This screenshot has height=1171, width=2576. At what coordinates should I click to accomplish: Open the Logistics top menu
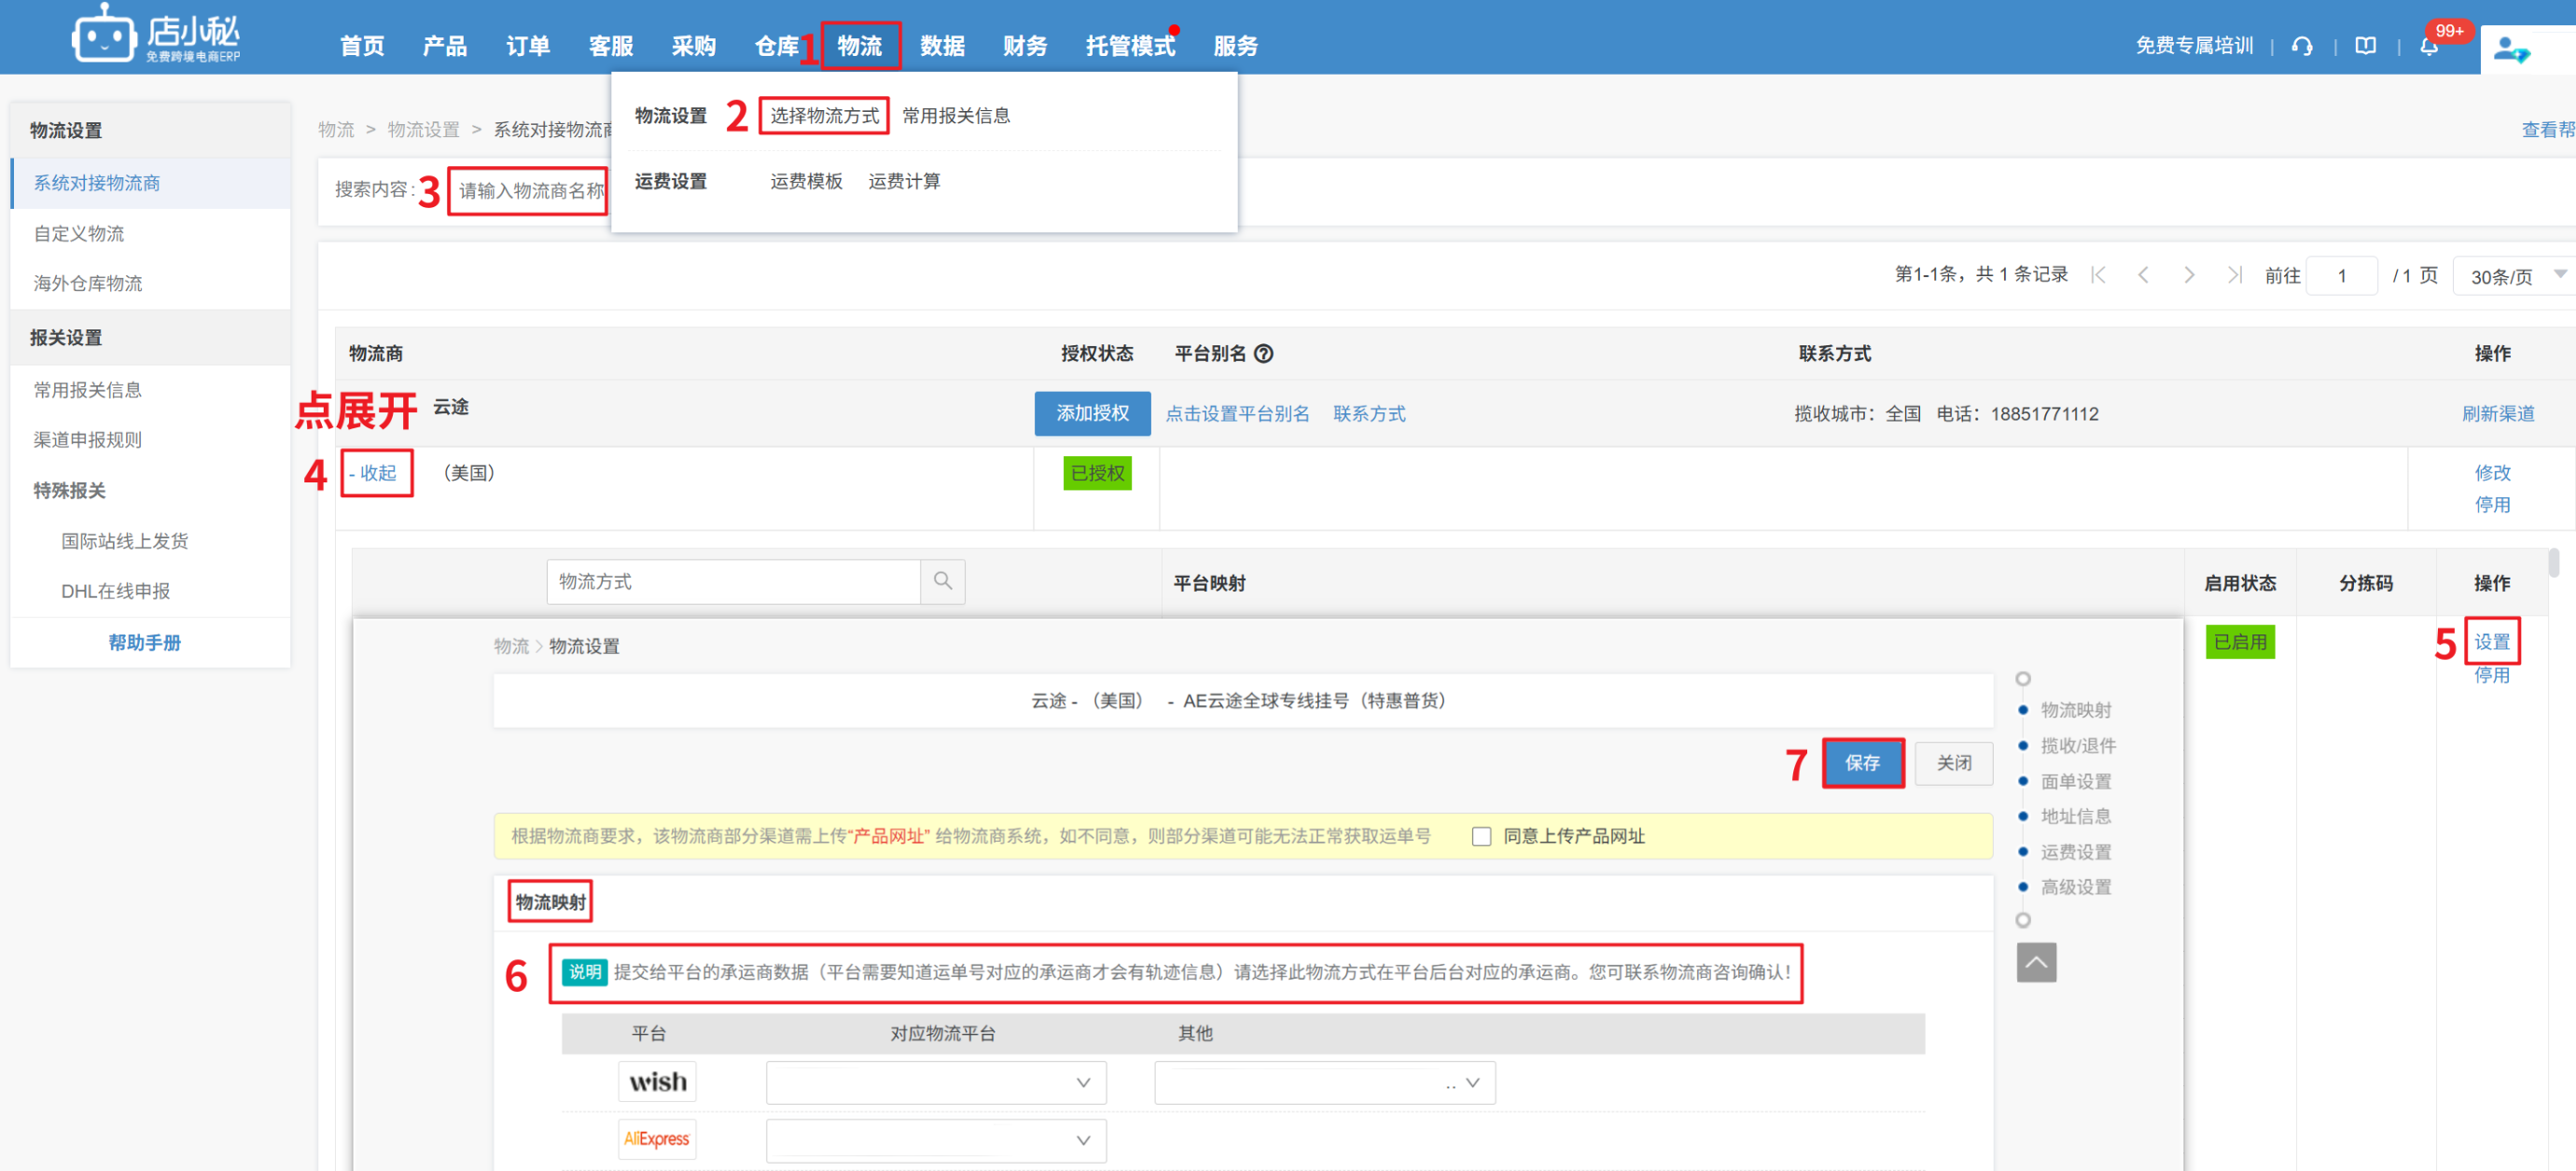[859, 46]
